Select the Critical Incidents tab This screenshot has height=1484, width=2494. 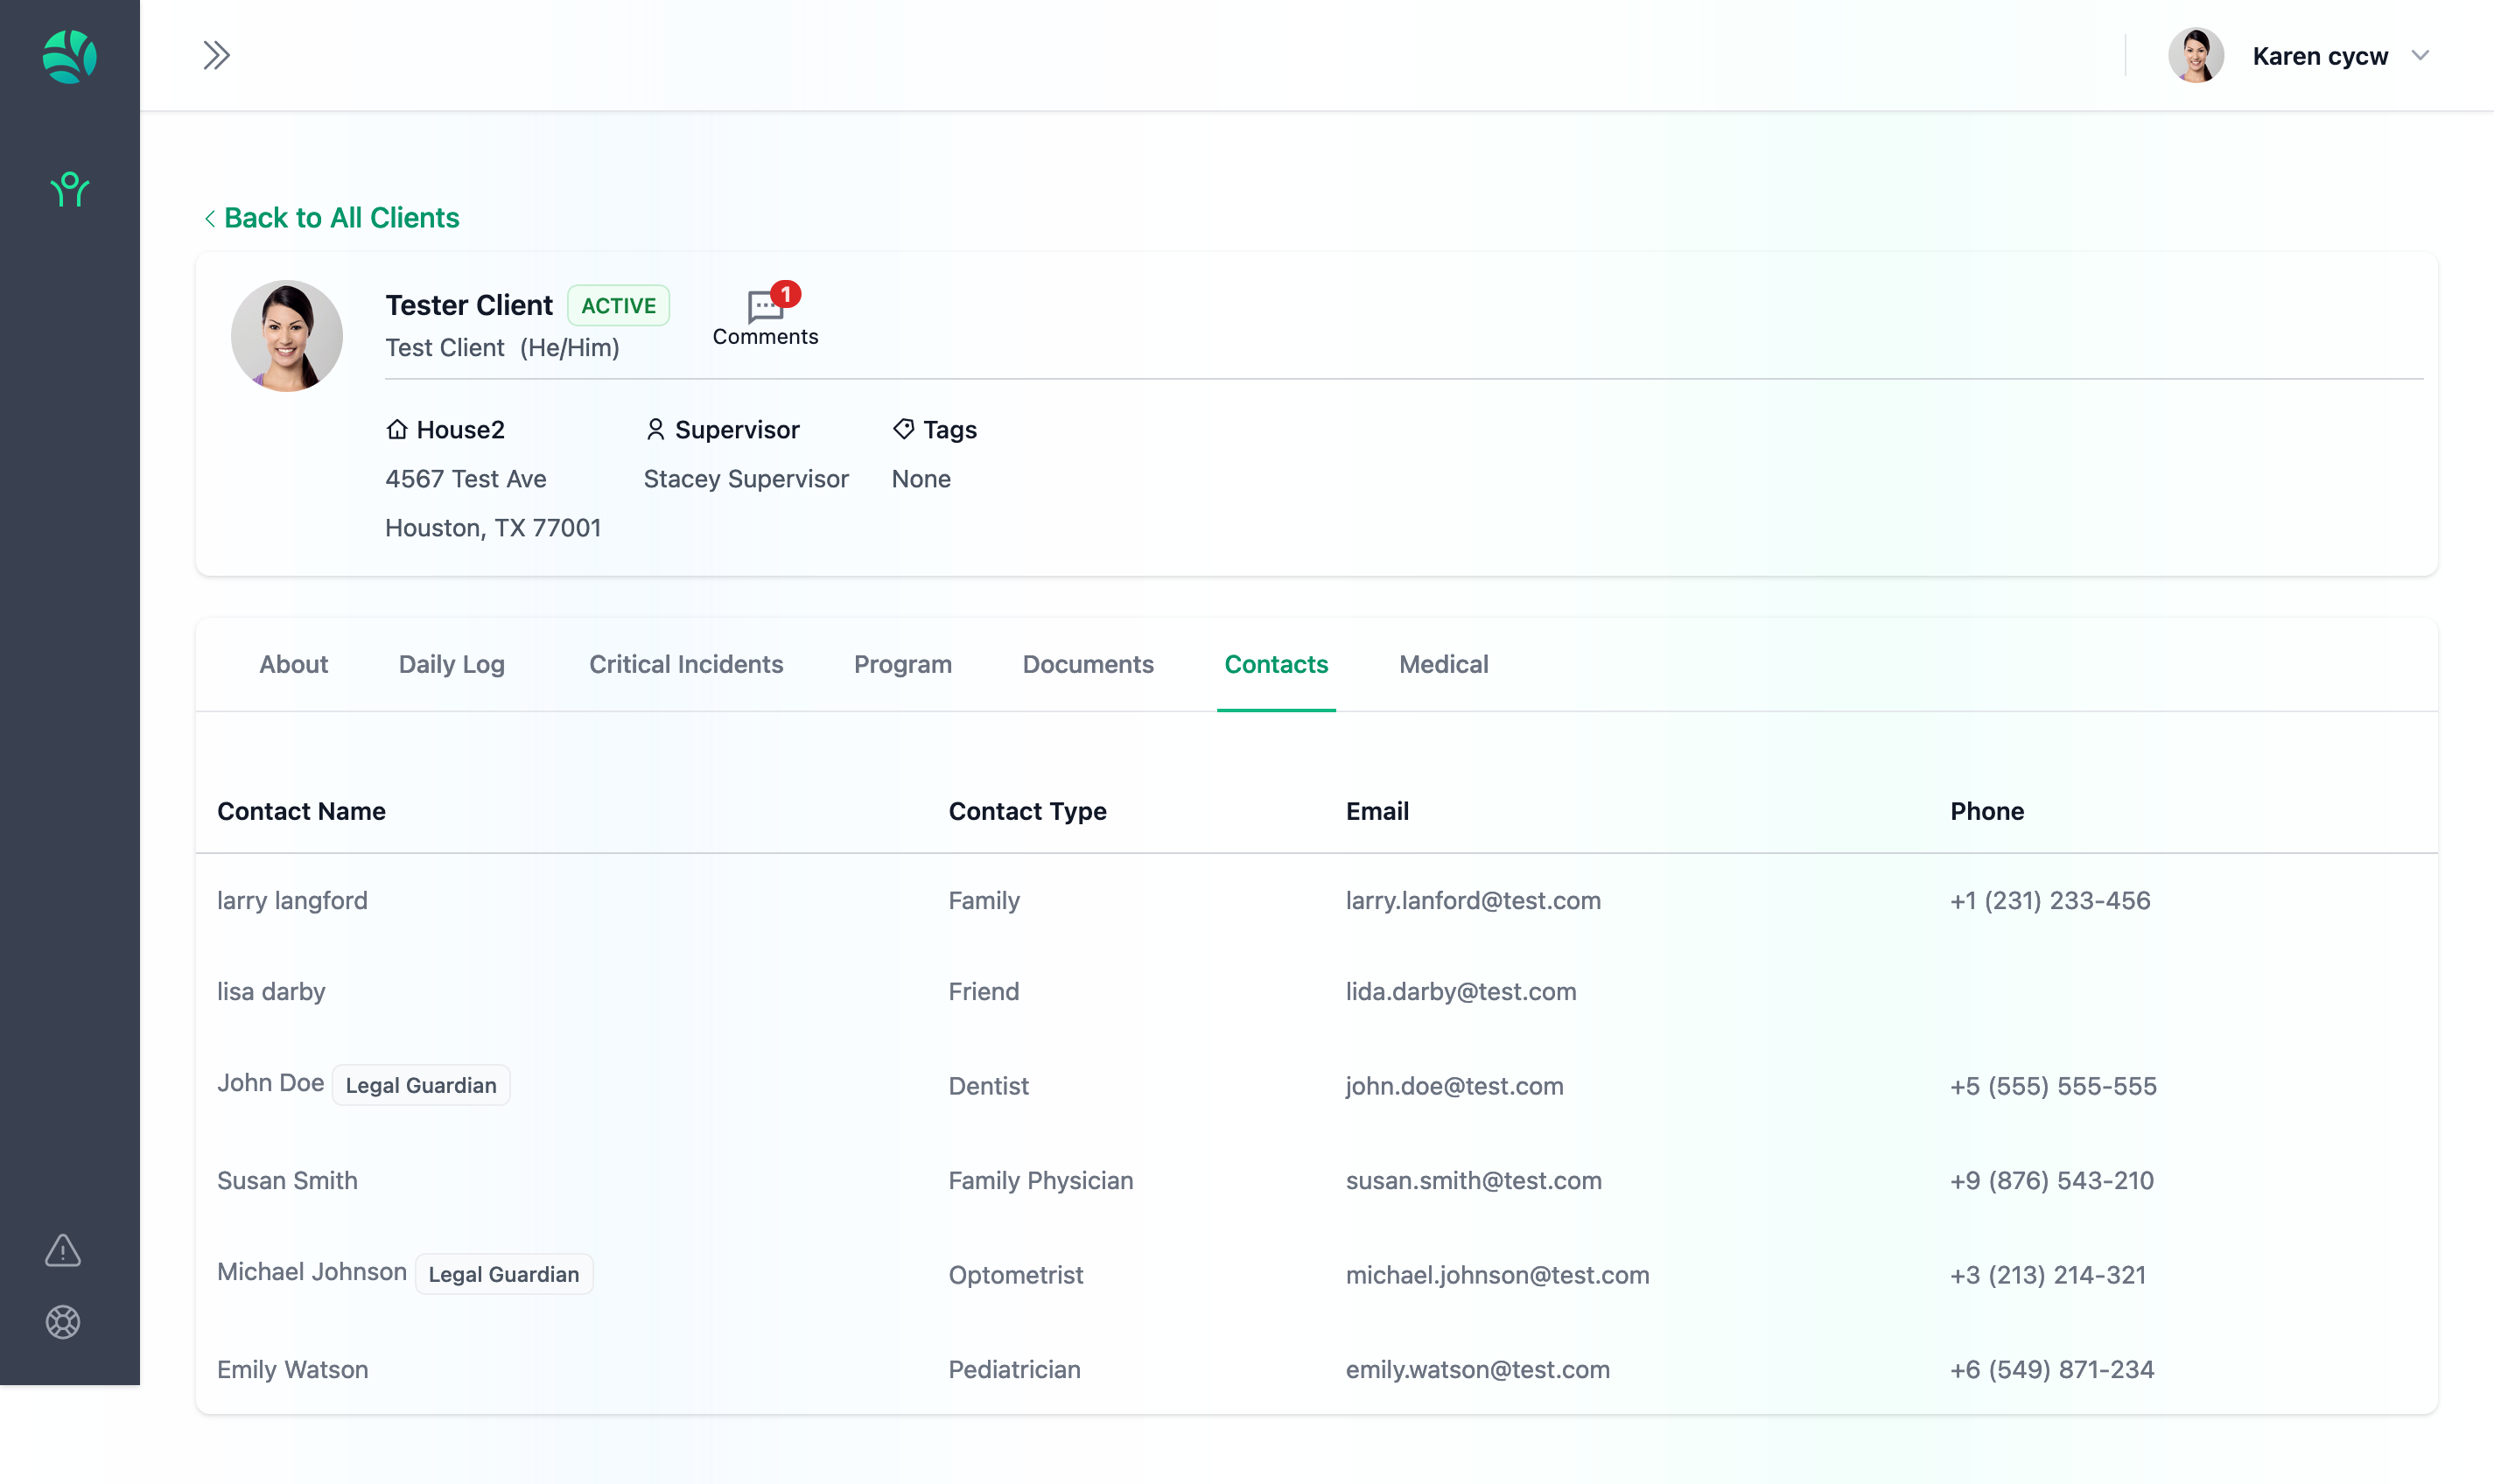[x=685, y=664]
